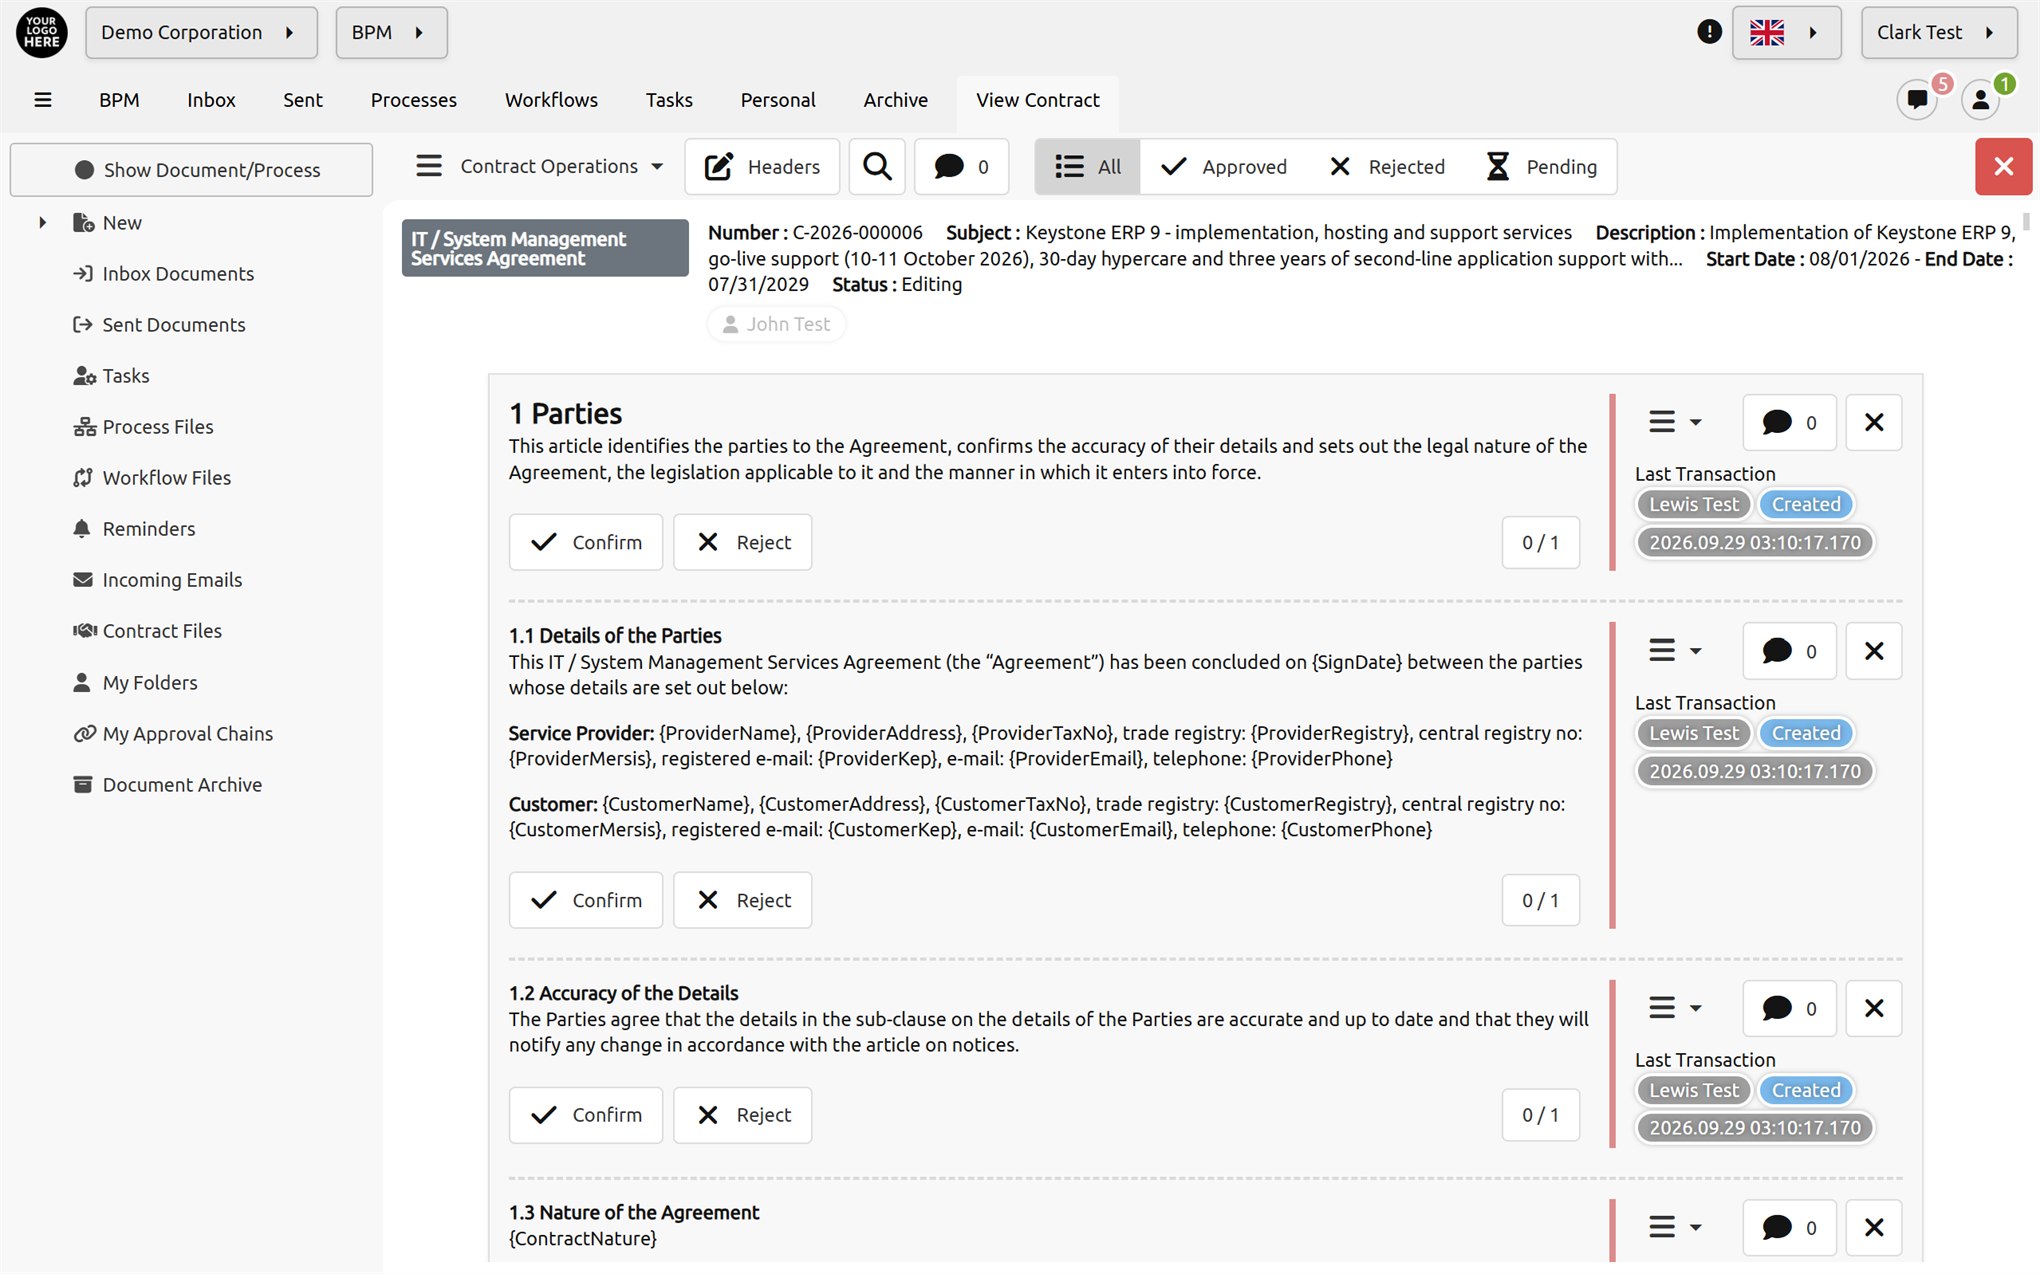This screenshot has width=2040, height=1274.
Task: Open Reminders from the sidebar
Action: click(148, 529)
